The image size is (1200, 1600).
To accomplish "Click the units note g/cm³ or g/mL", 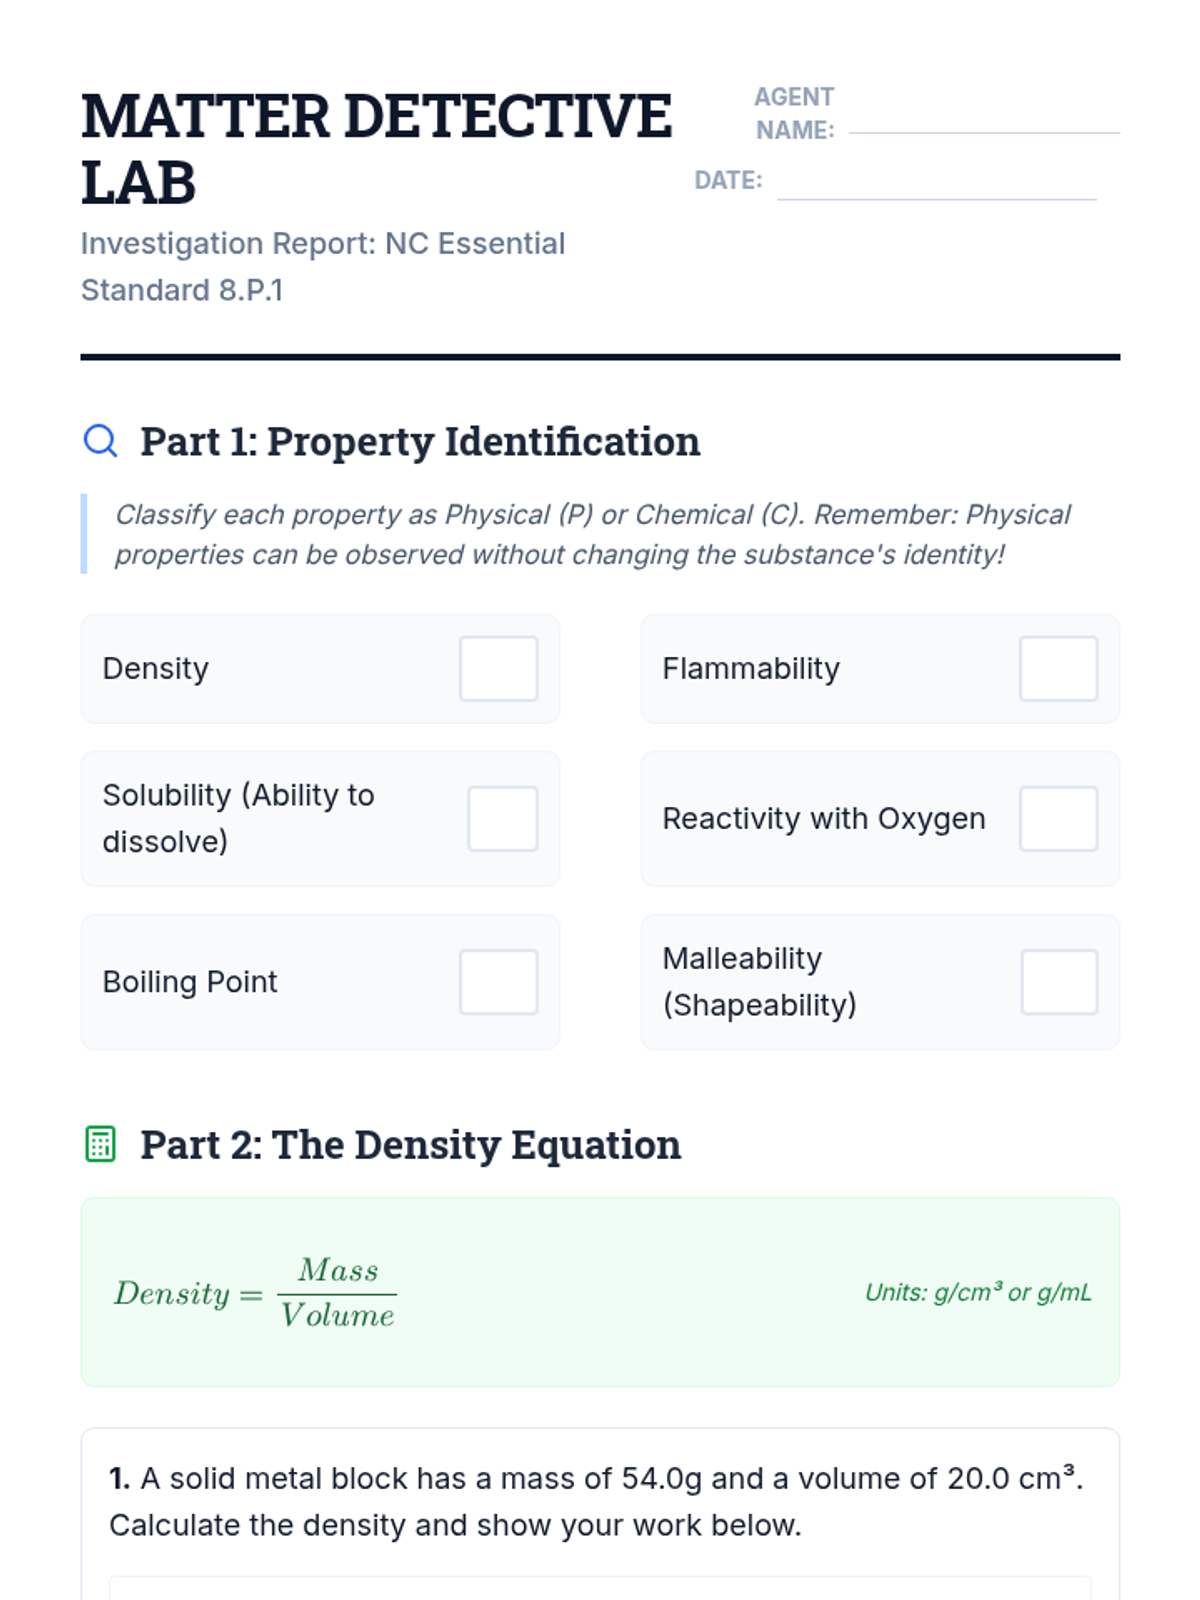I will (977, 1292).
